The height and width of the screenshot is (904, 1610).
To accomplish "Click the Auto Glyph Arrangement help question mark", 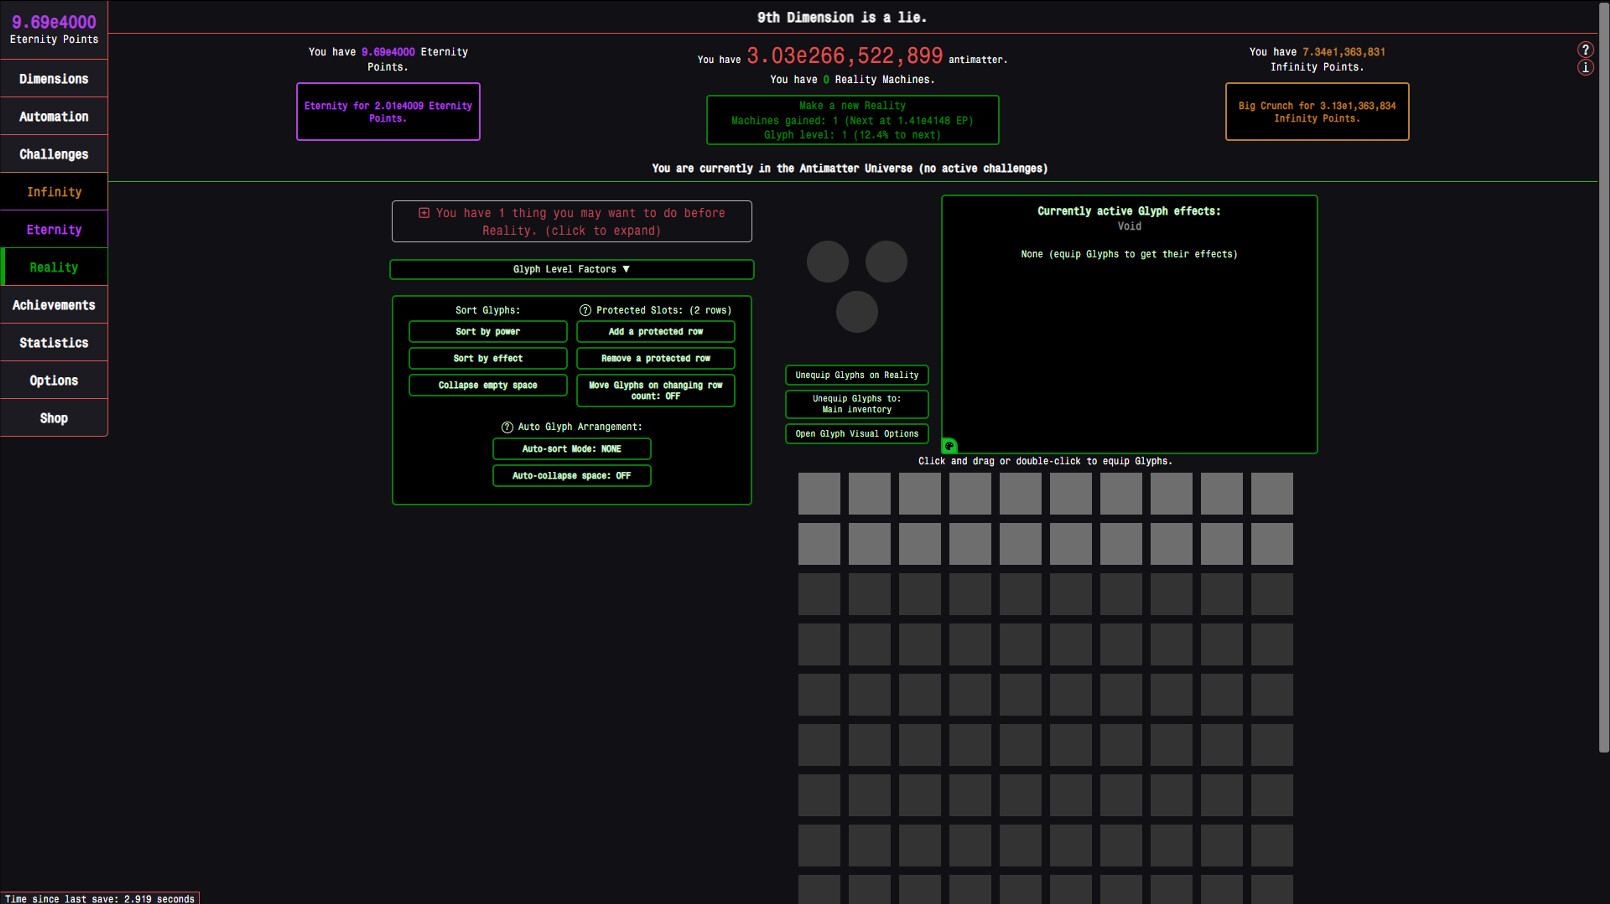I will tap(507, 426).
